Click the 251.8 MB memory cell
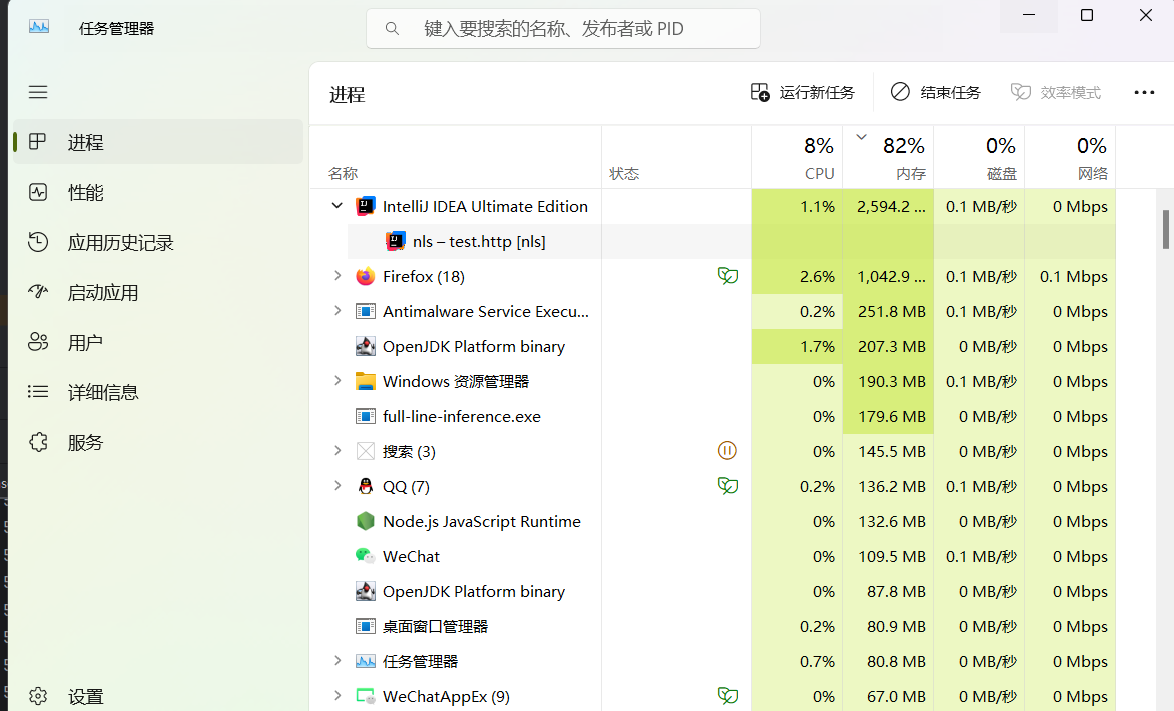 click(x=888, y=311)
